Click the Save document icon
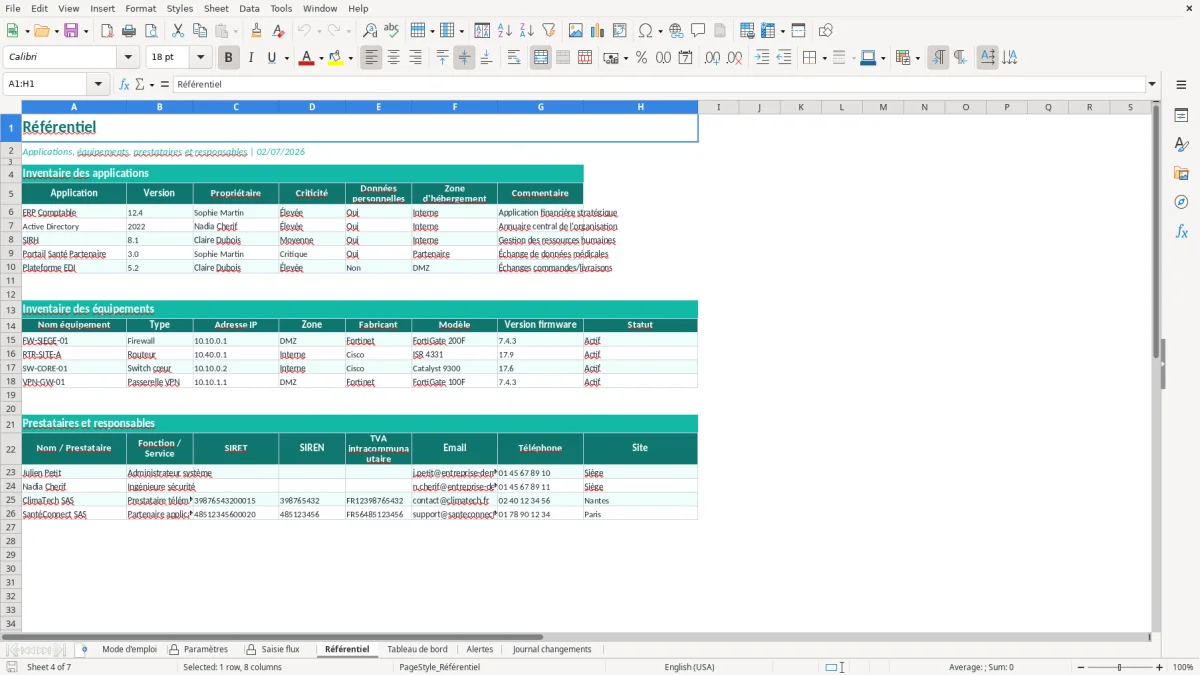Image resolution: width=1200 pixels, height=675 pixels. point(71,31)
